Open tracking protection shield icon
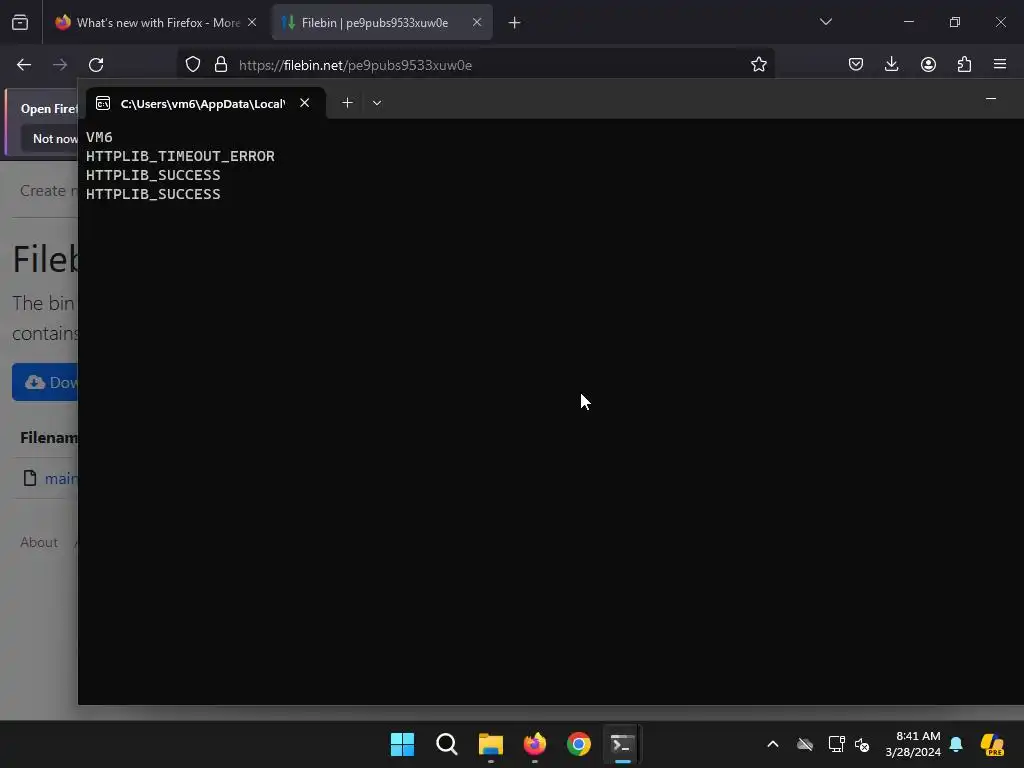1024x768 pixels. point(193,65)
